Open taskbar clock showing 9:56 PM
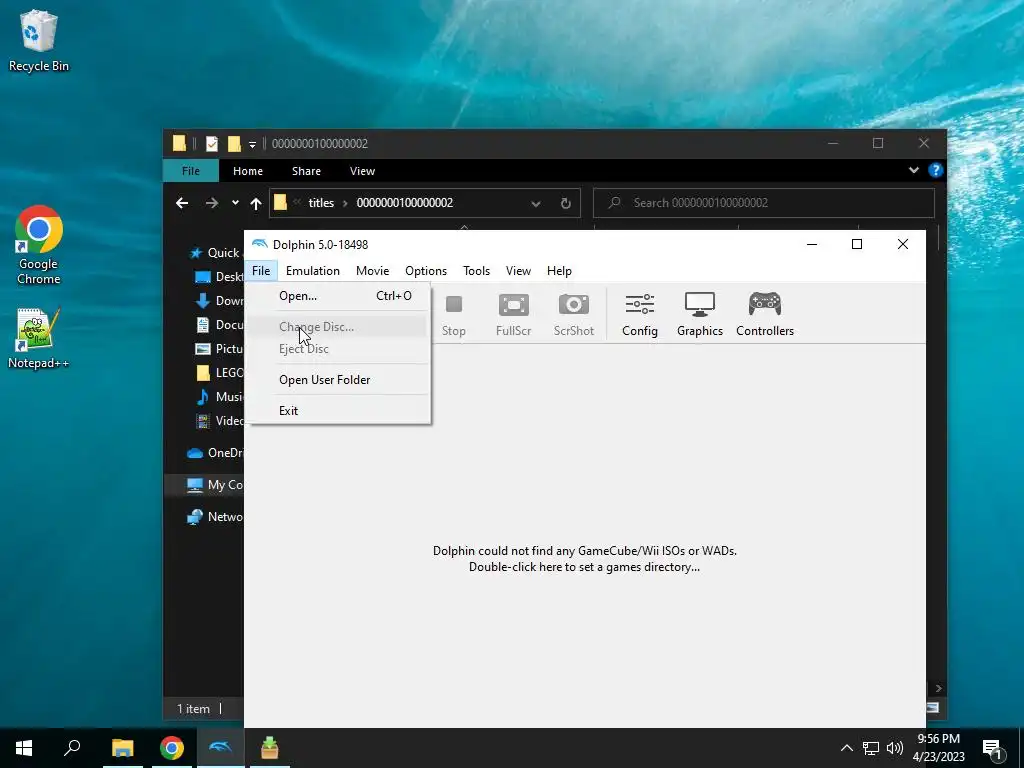This screenshot has width=1024, height=768. pos(938,748)
